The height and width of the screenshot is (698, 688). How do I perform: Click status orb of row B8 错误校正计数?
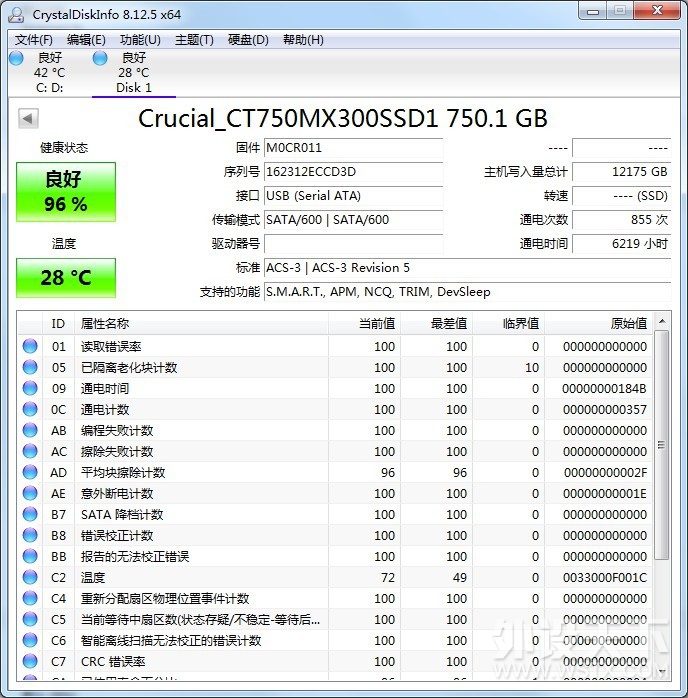tap(30, 535)
